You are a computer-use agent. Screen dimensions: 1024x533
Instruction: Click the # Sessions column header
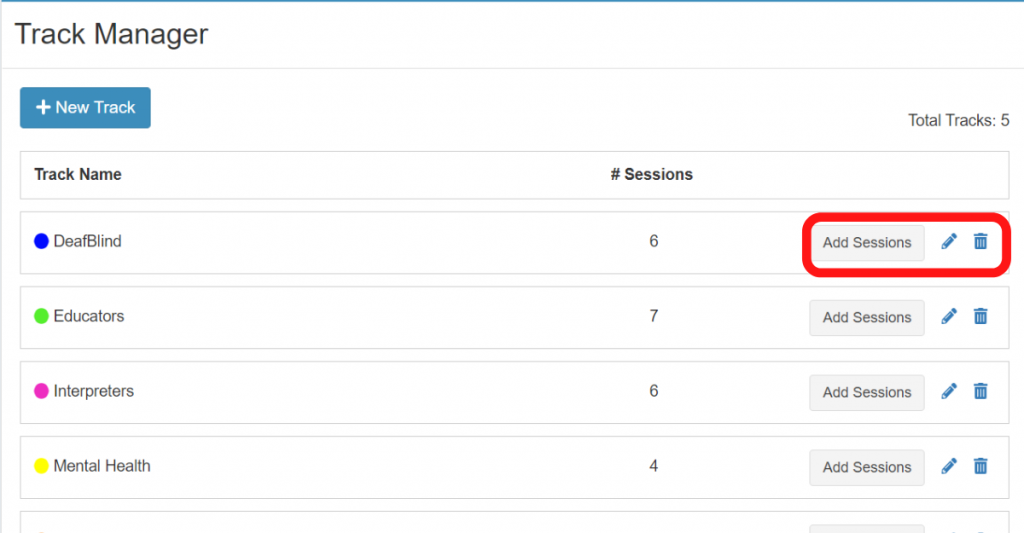point(652,174)
